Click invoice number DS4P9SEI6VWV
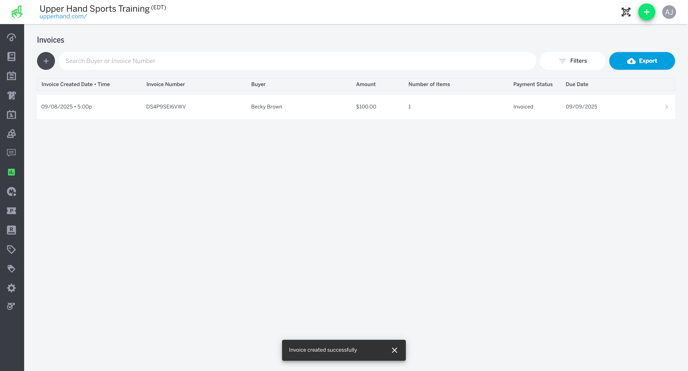Image resolution: width=688 pixels, height=371 pixels. [166, 107]
